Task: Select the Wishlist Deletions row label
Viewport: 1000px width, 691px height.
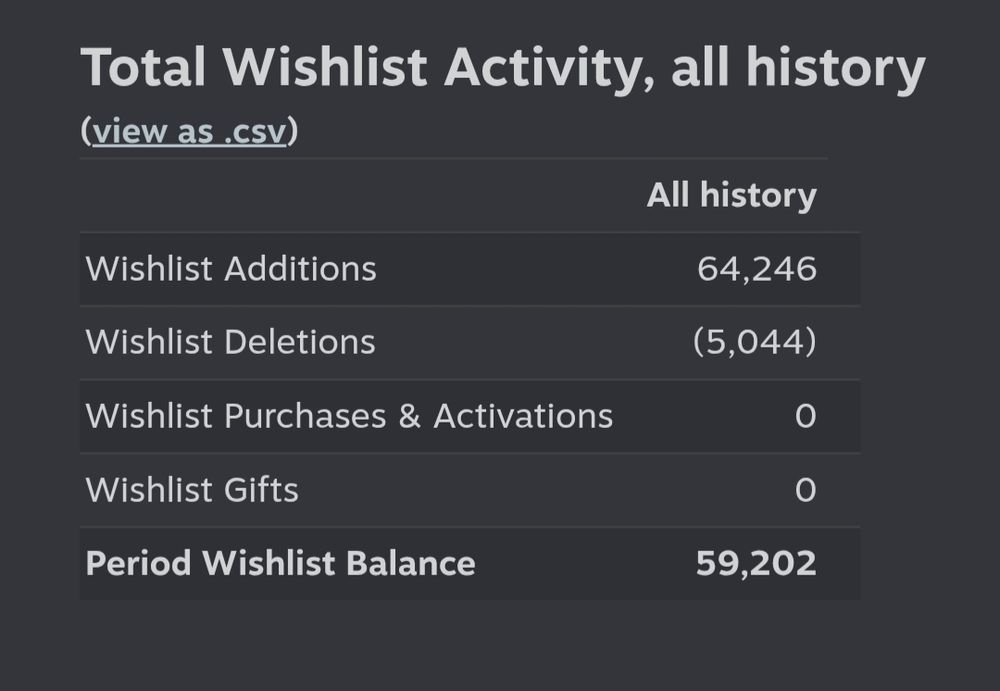Action: click(x=229, y=341)
